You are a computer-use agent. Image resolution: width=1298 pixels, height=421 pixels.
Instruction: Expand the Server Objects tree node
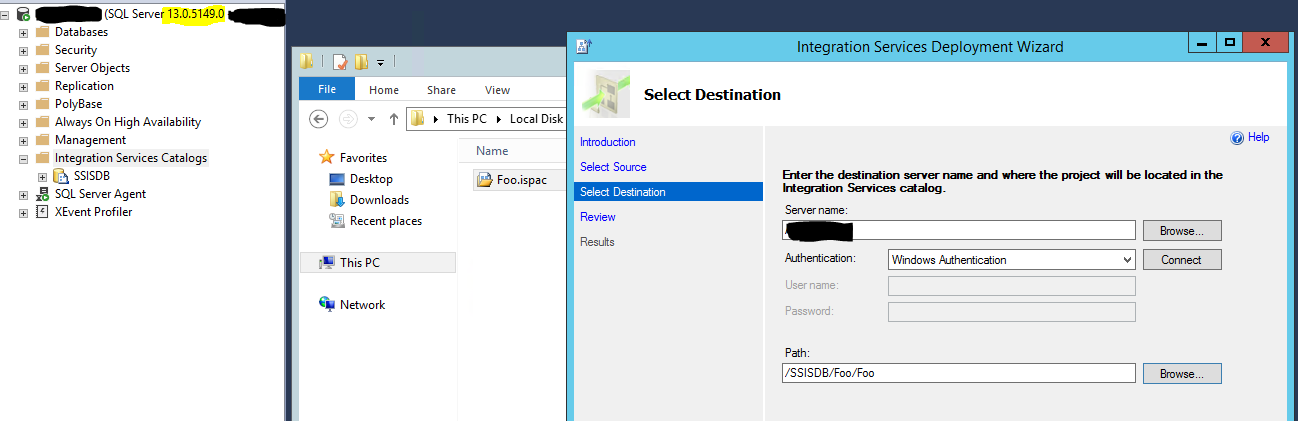(x=23, y=68)
